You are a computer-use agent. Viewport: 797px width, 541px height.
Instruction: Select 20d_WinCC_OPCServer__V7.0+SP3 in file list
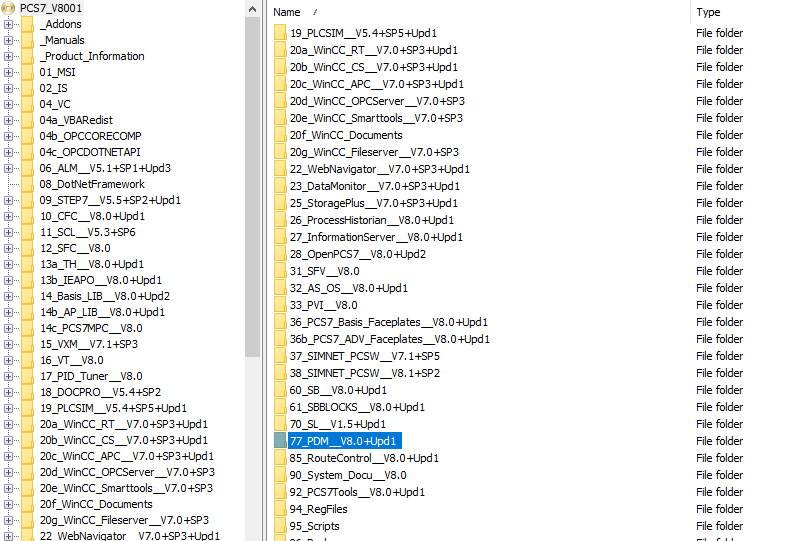pos(377,101)
